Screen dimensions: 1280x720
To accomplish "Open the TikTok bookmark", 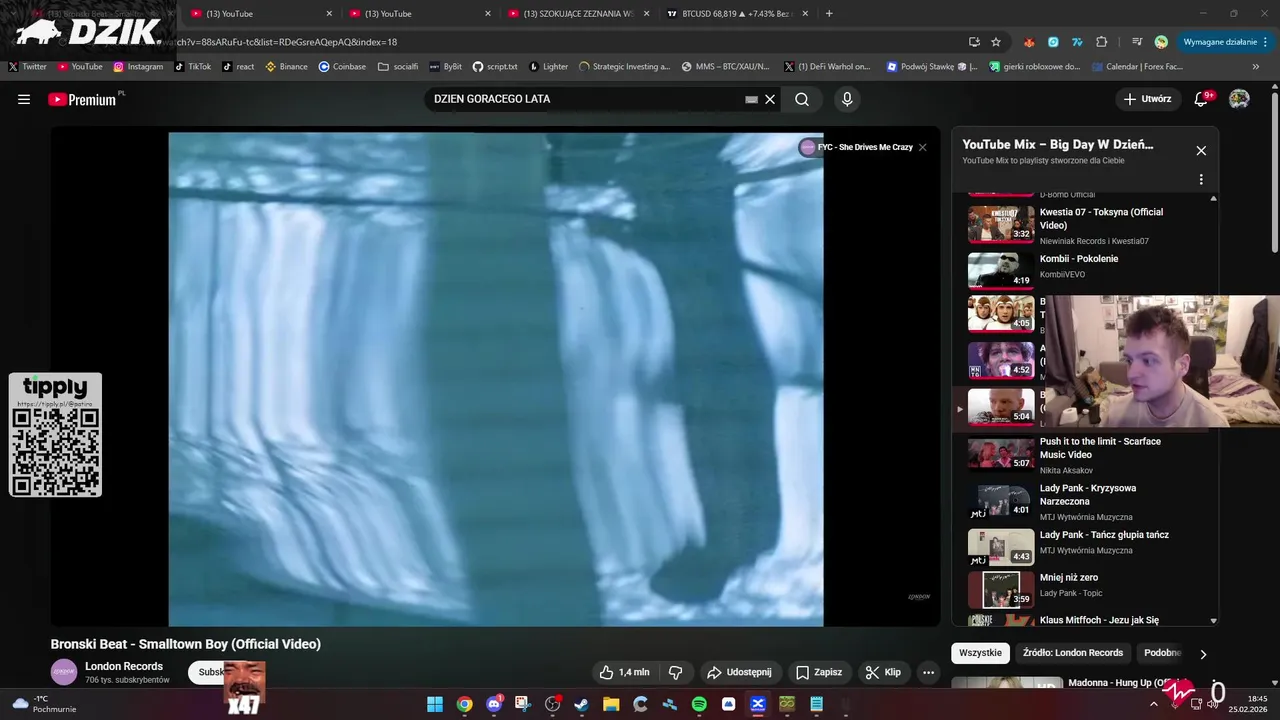I will tap(192, 66).
